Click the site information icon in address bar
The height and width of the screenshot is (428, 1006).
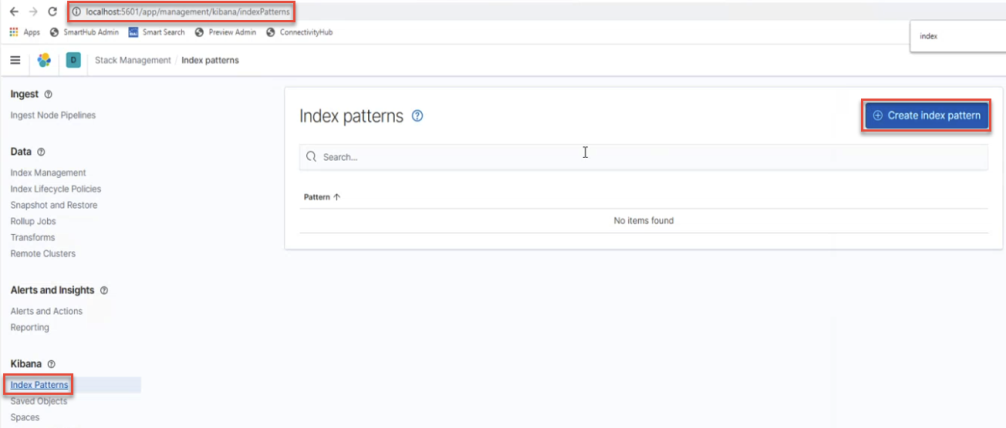pyautogui.click(x=78, y=11)
